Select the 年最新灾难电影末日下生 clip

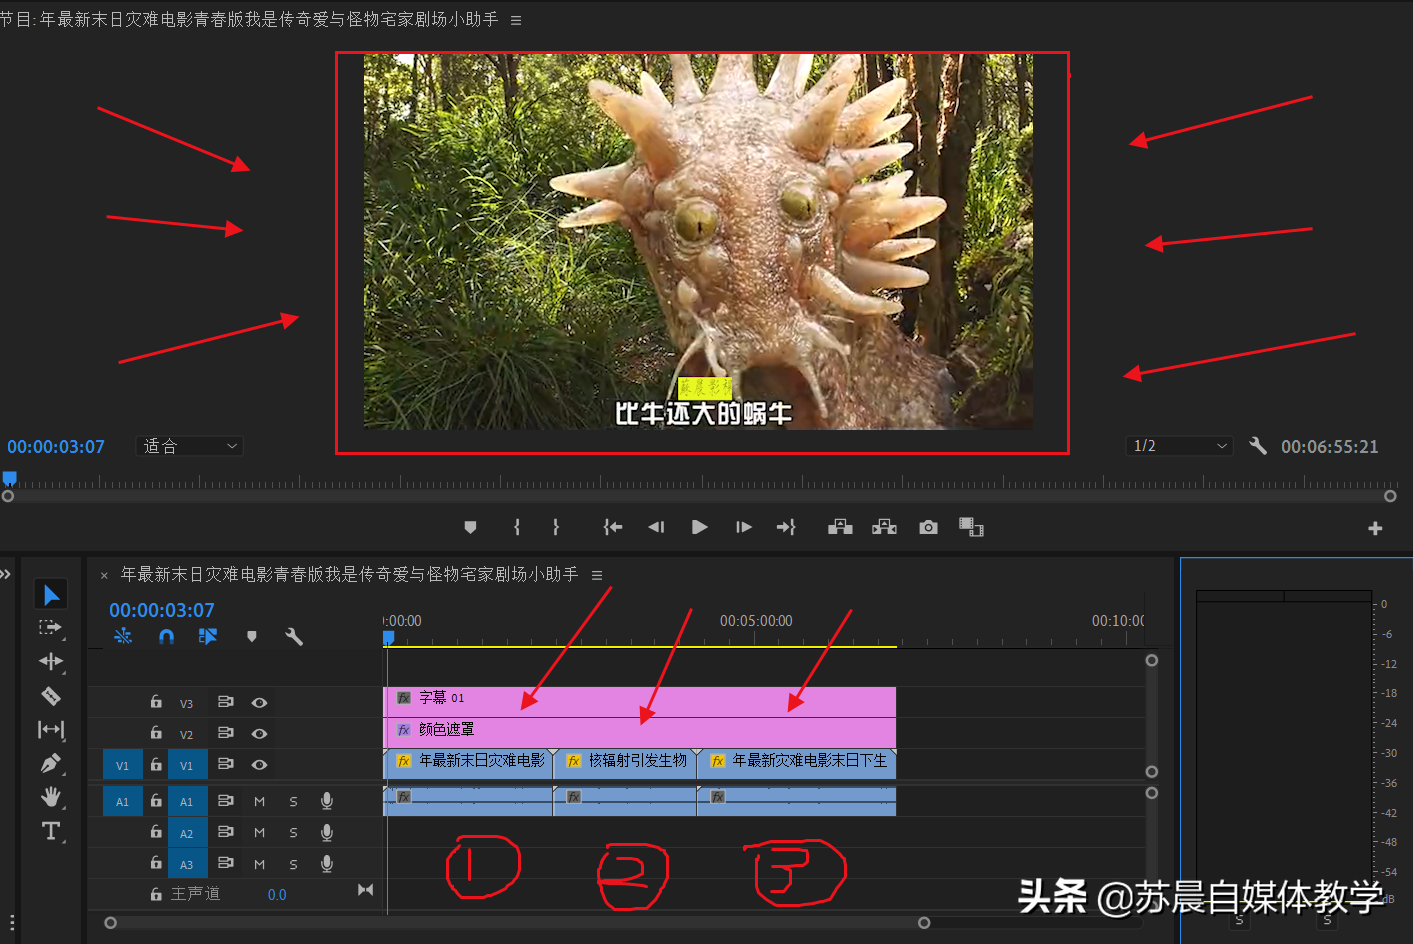pyautogui.click(x=797, y=764)
